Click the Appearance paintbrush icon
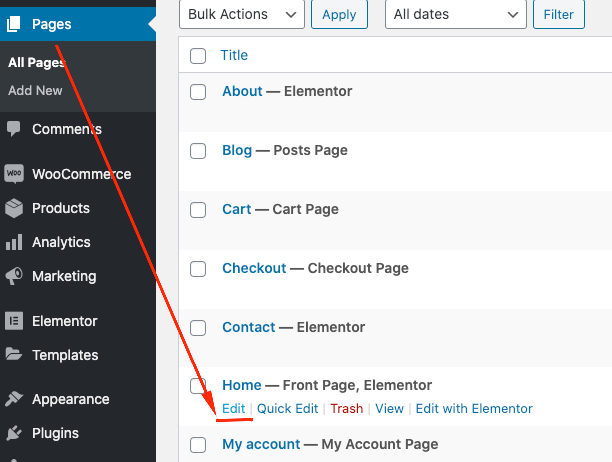 tap(14, 399)
